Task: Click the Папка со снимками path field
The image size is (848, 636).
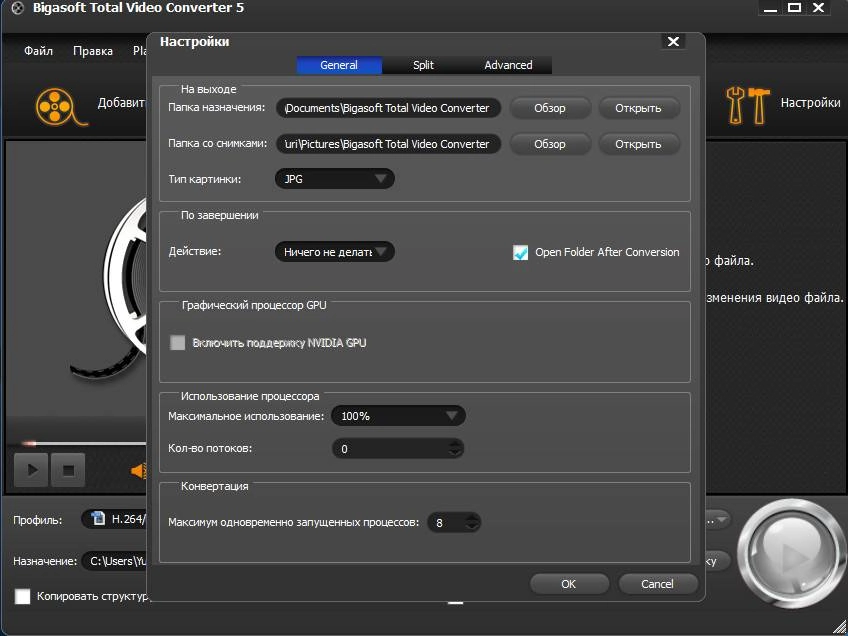Action: [x=388, y=144]
